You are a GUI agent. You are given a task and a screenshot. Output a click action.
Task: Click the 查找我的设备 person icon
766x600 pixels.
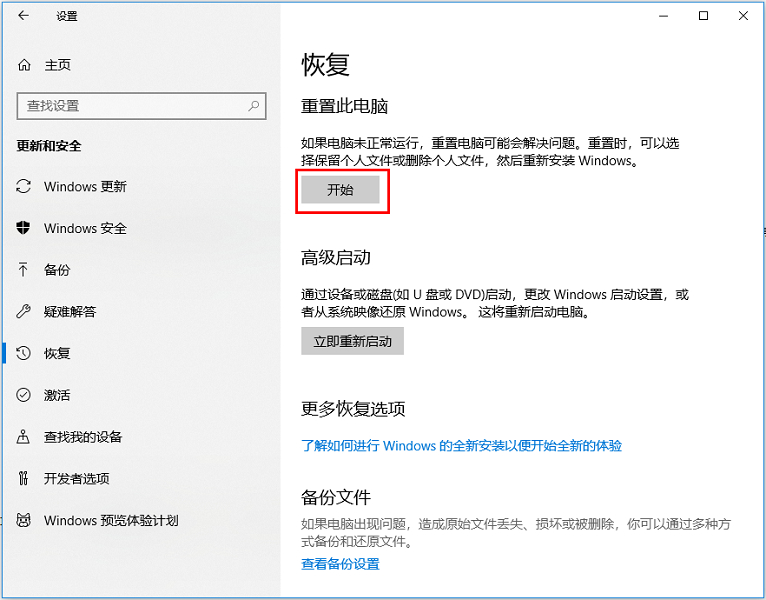tap(24, 437)
